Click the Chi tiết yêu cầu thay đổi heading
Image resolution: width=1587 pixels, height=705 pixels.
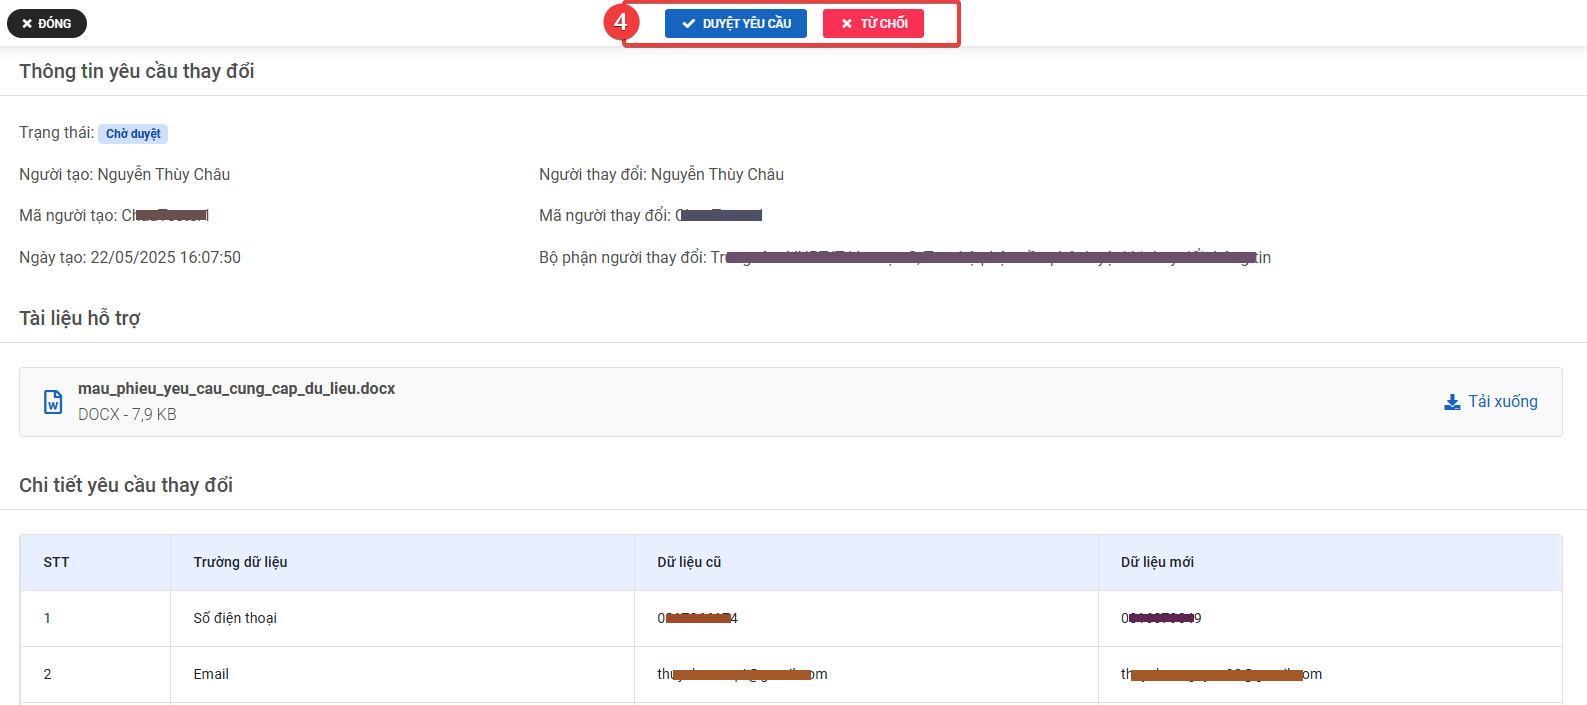(x=126, y=485)
